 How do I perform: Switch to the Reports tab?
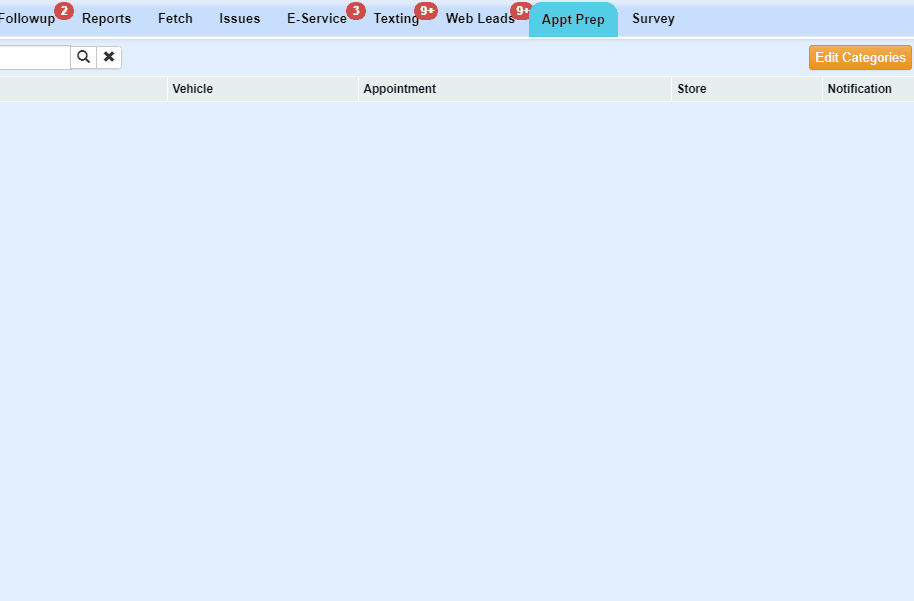coord(106,19)
